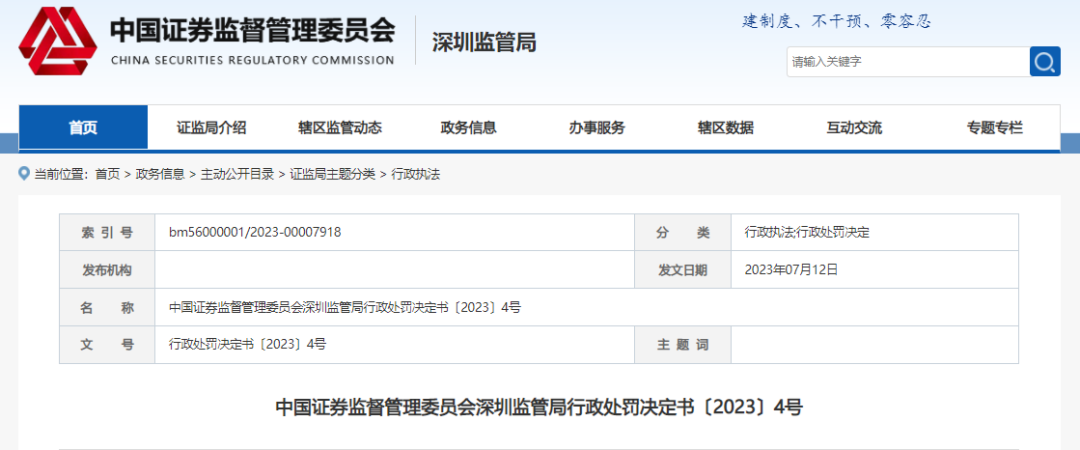This screenshot has width=1080, height=450.
Task: Open the 辖区监管动态 menu
Action: [x=340, y=127]
